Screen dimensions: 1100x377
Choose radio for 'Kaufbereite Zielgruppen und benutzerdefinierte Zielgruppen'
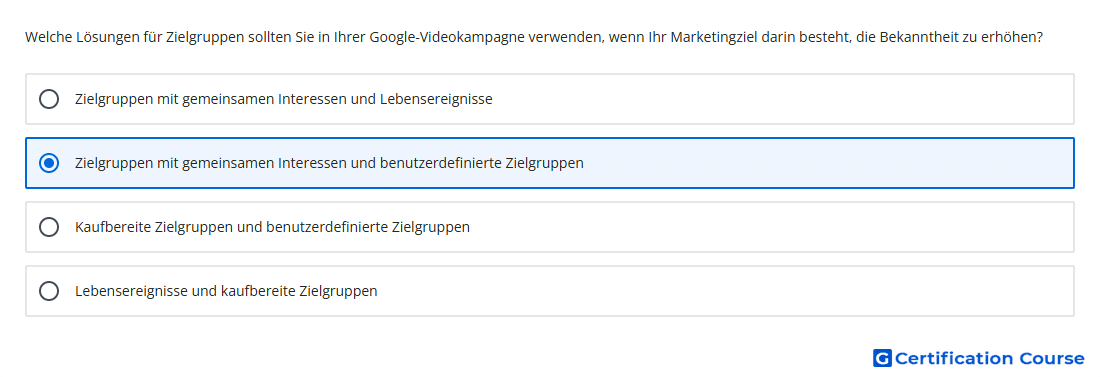[49, 227]
